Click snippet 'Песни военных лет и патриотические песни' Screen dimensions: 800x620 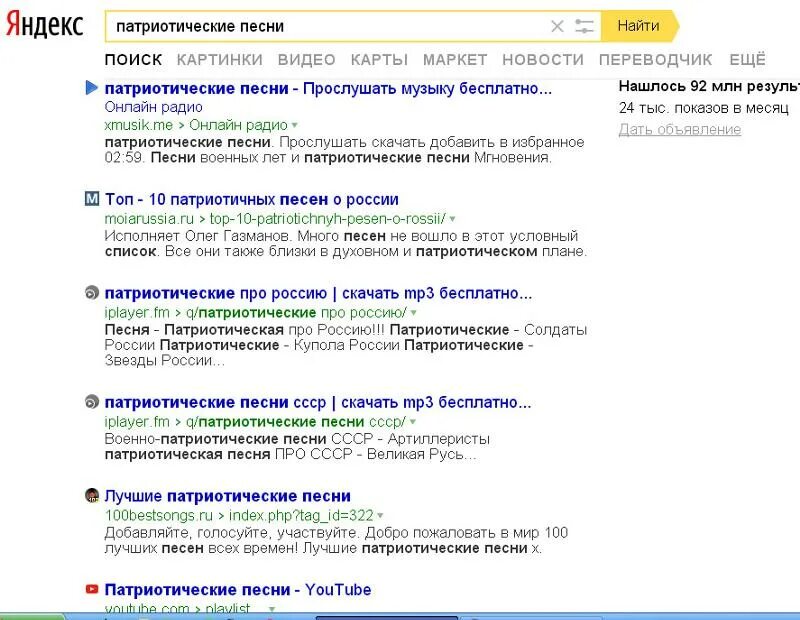(310, 158)
